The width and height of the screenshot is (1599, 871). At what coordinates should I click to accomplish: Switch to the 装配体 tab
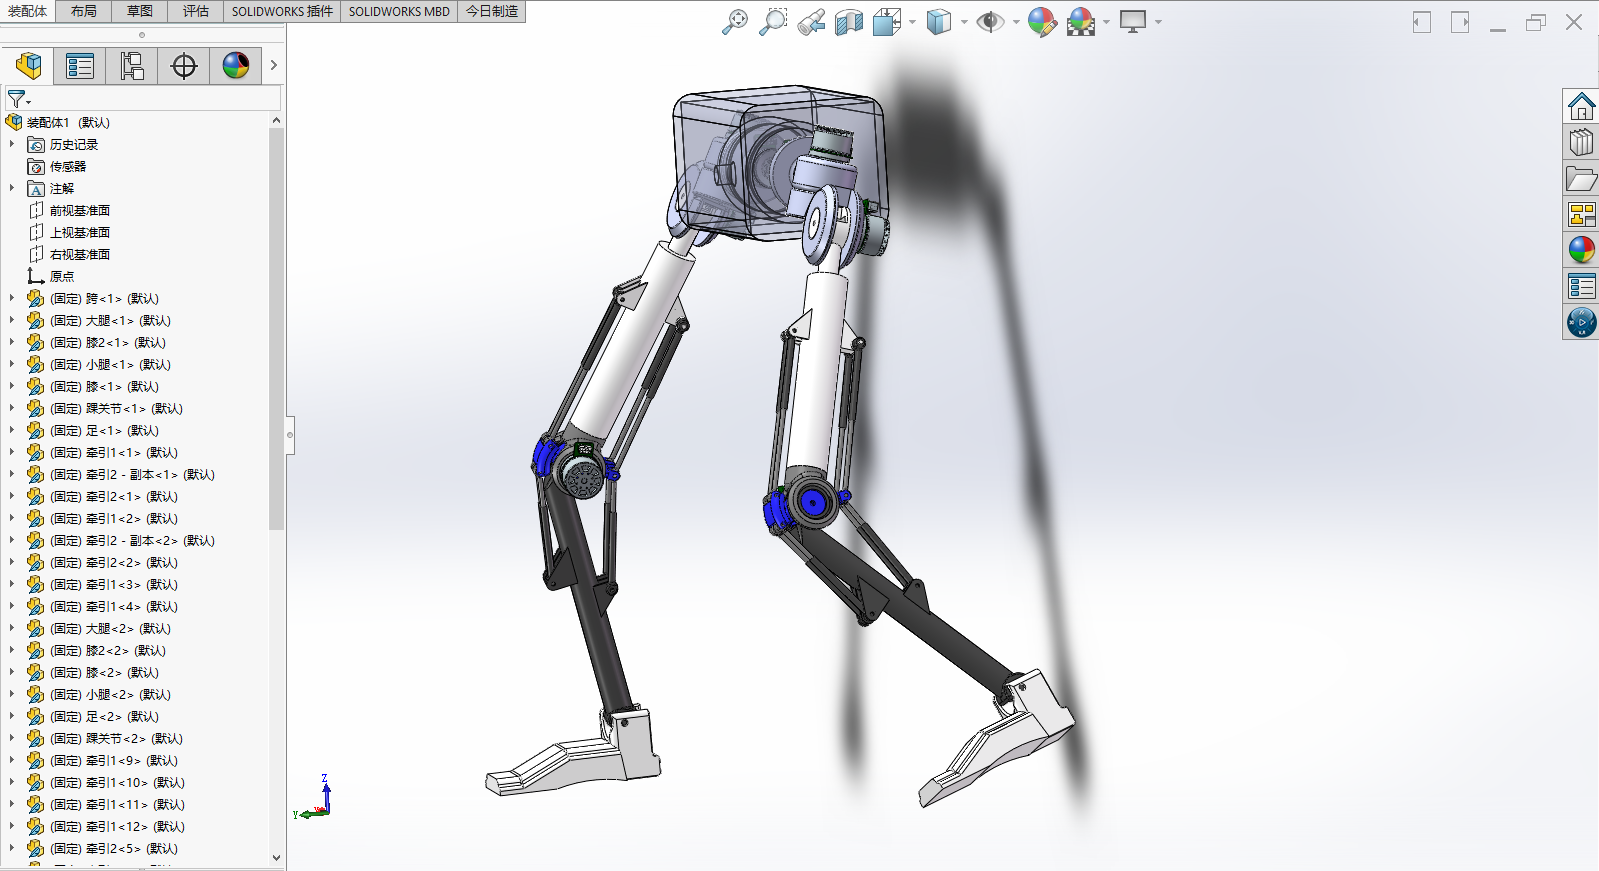pos(27,11)
